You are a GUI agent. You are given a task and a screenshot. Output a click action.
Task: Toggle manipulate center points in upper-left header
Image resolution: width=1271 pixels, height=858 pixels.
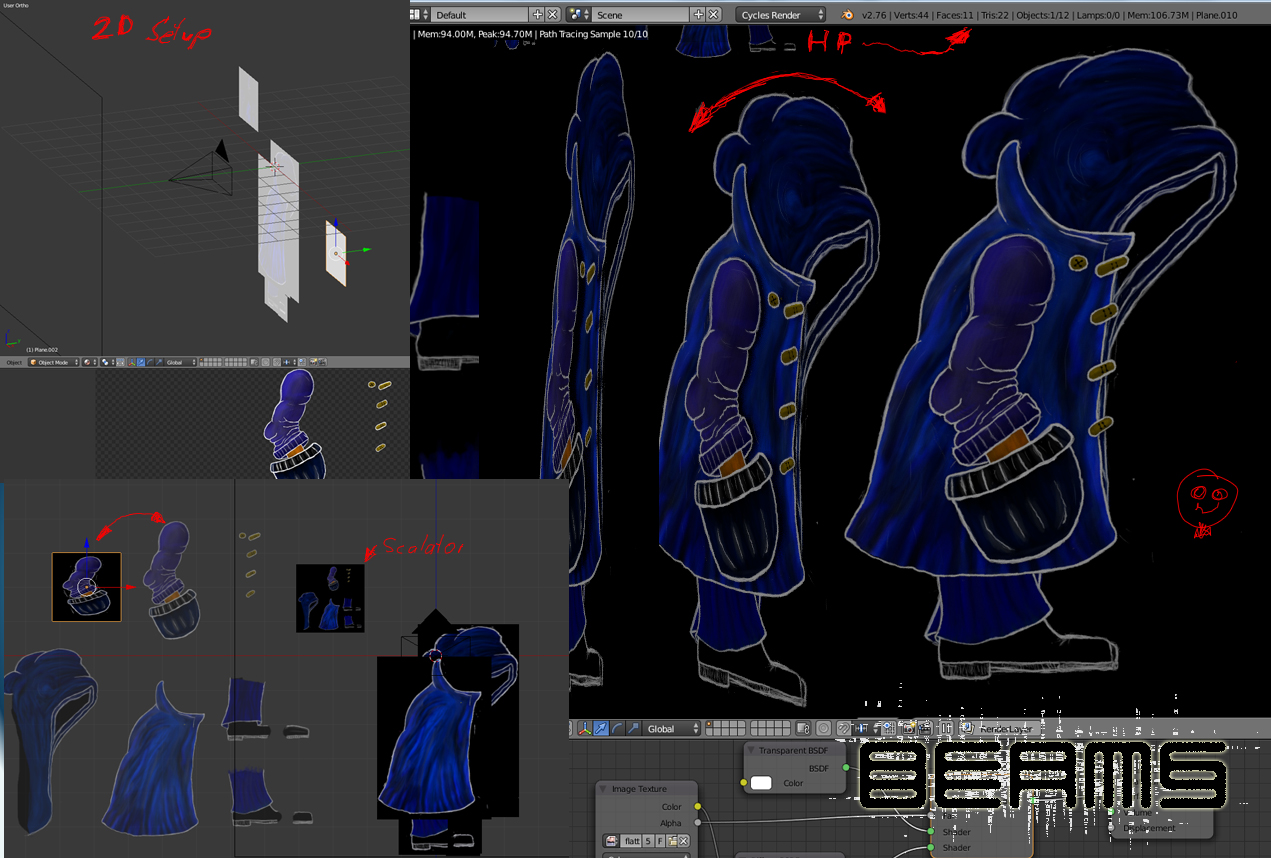120,362
